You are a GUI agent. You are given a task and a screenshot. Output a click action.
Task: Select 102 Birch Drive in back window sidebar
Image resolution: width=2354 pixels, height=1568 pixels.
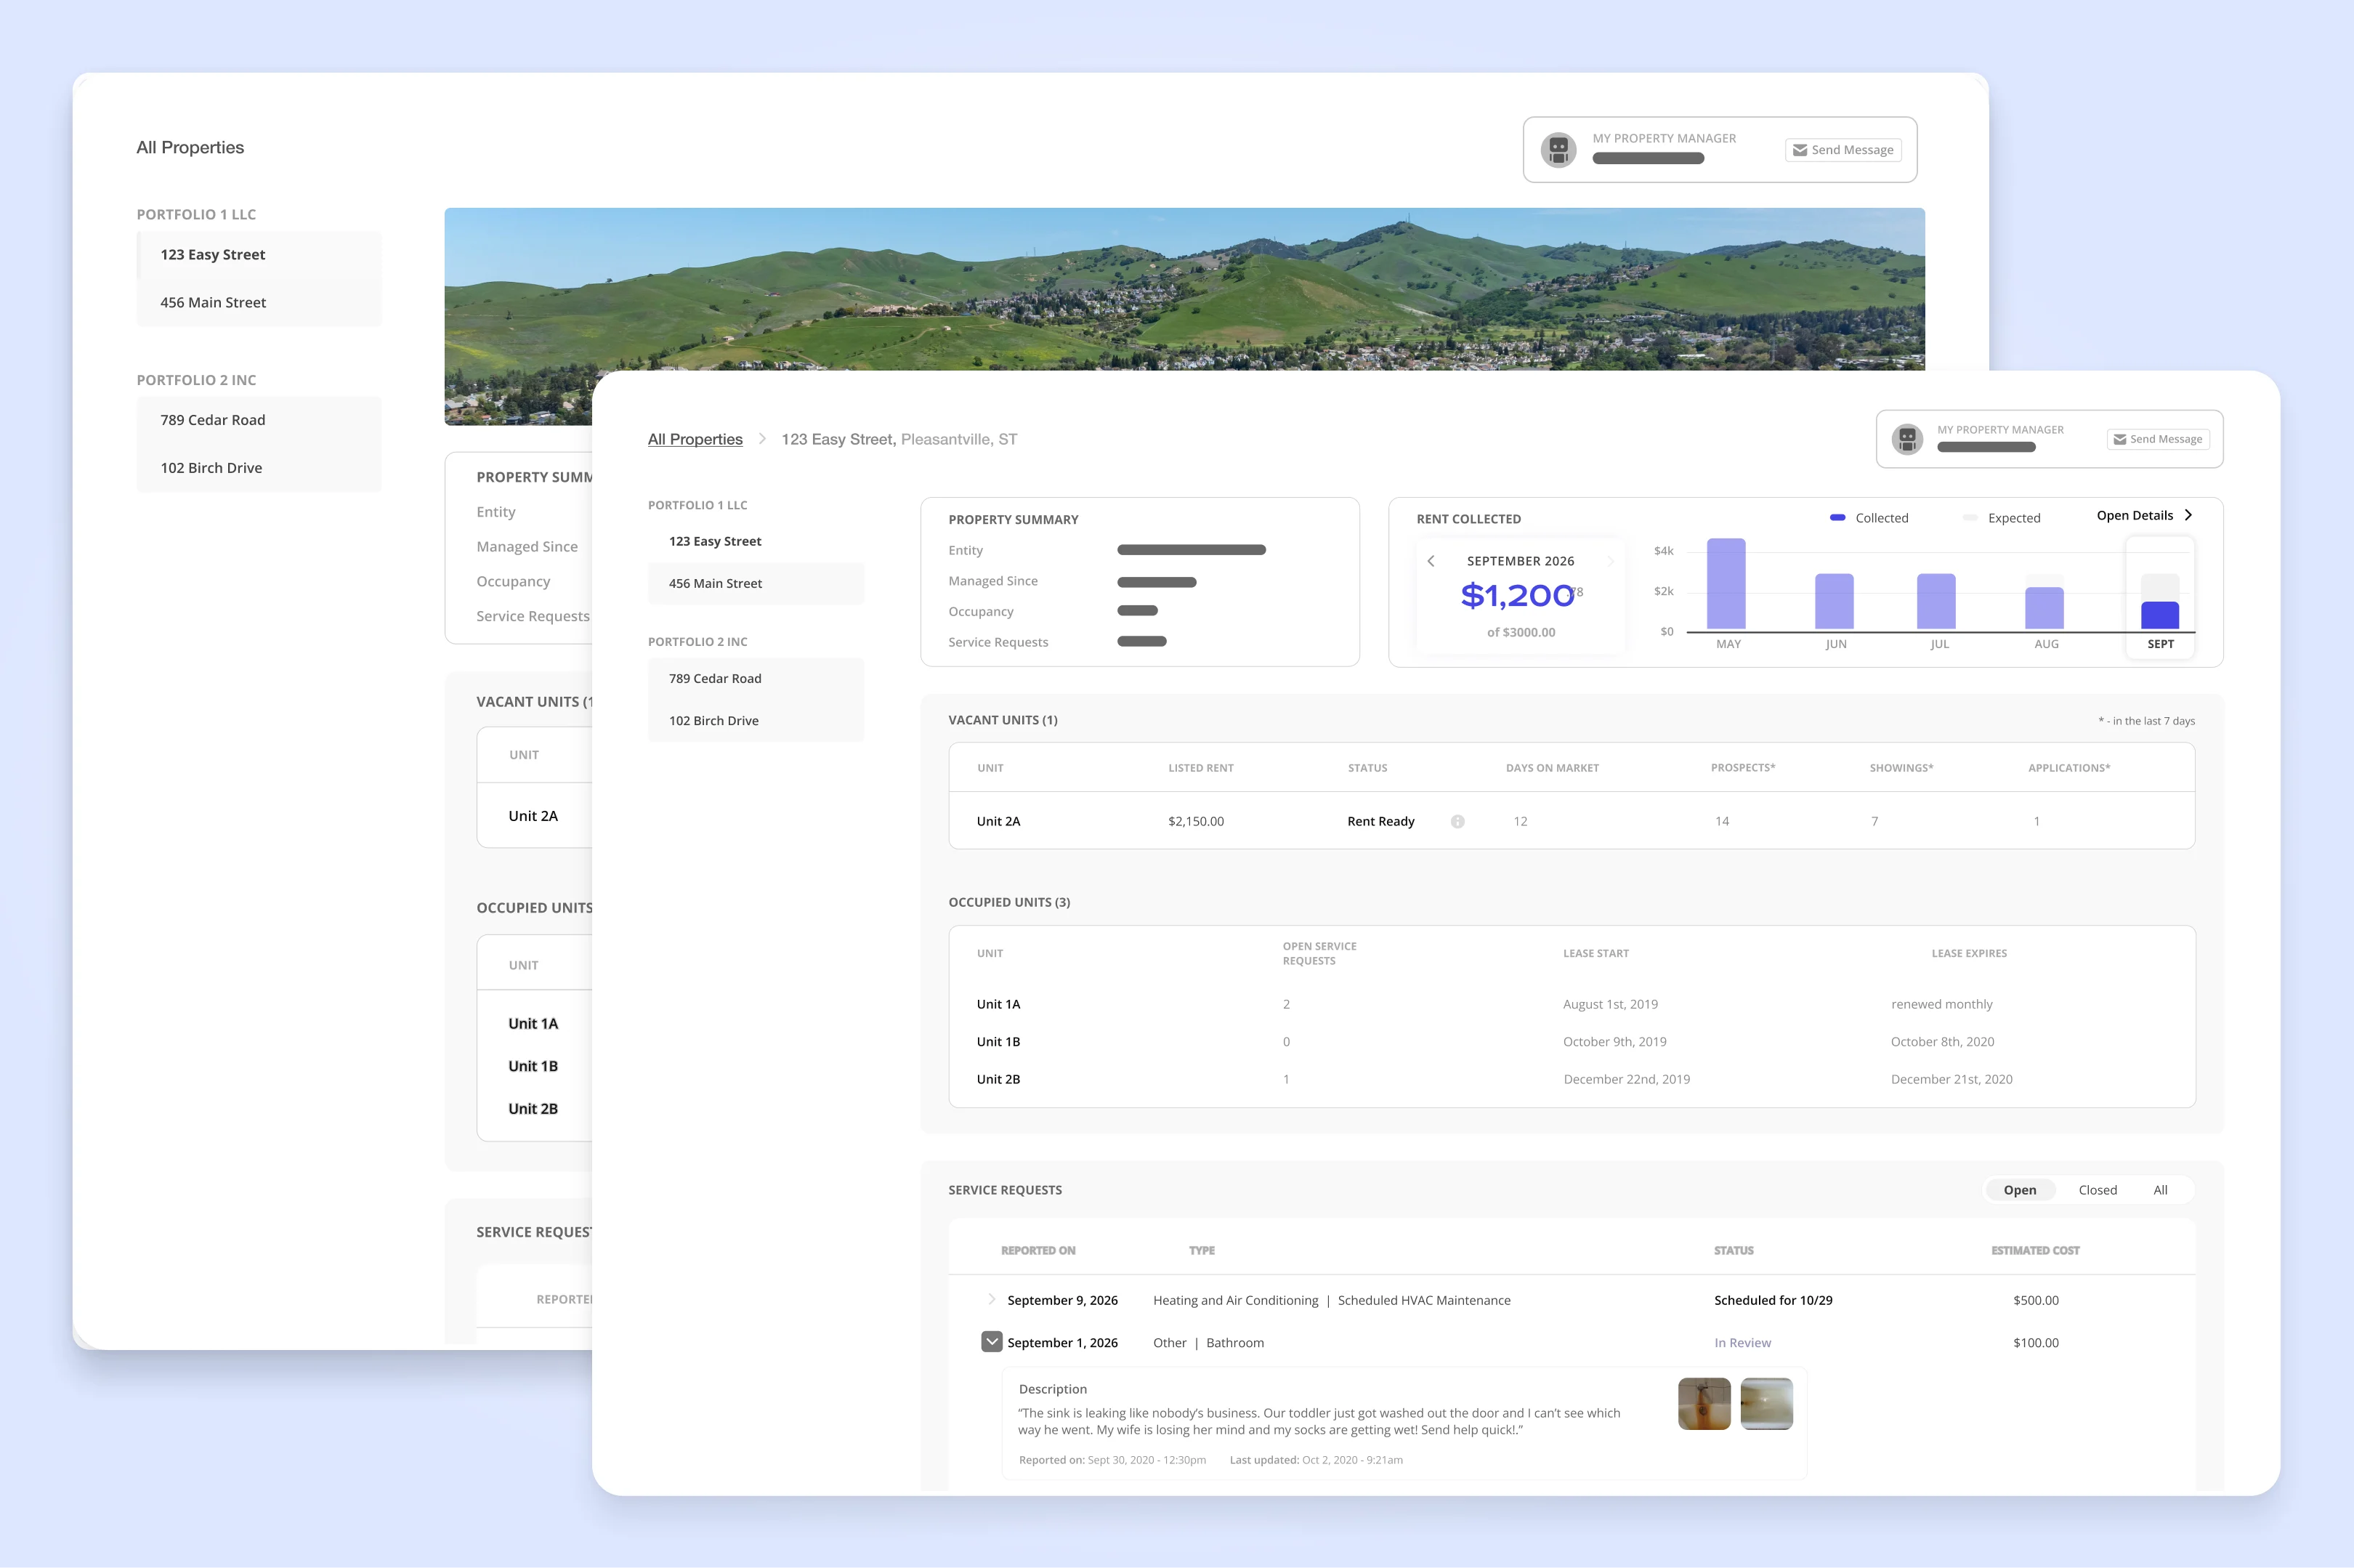259,468
